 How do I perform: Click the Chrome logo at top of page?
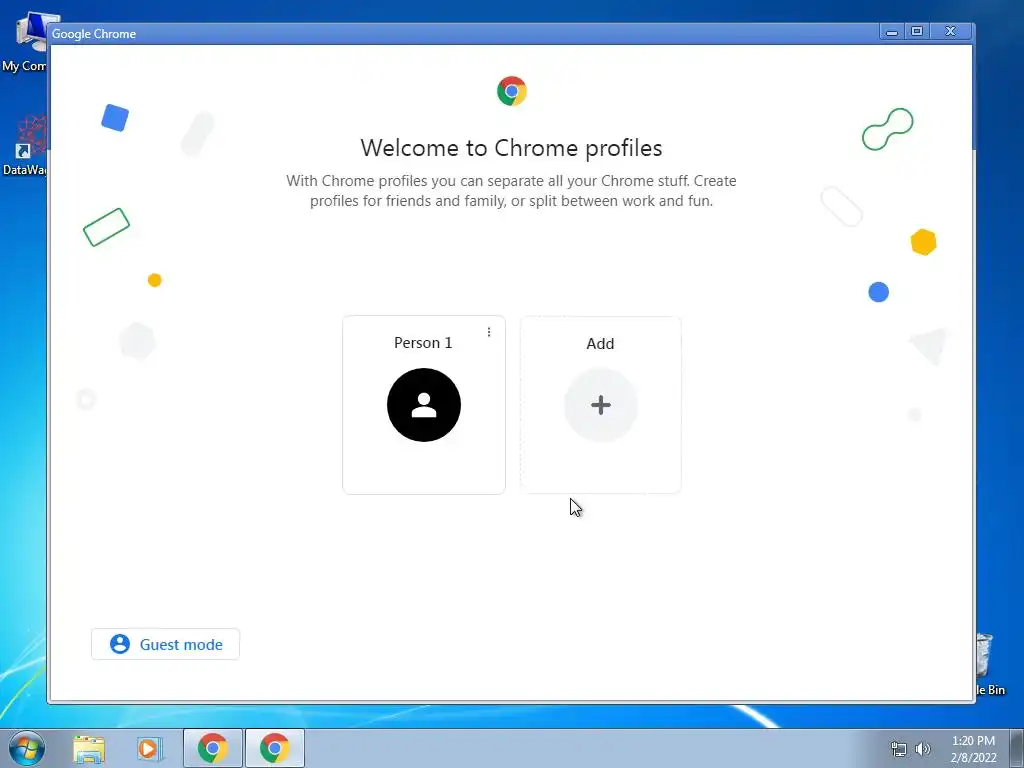point(512,91)
